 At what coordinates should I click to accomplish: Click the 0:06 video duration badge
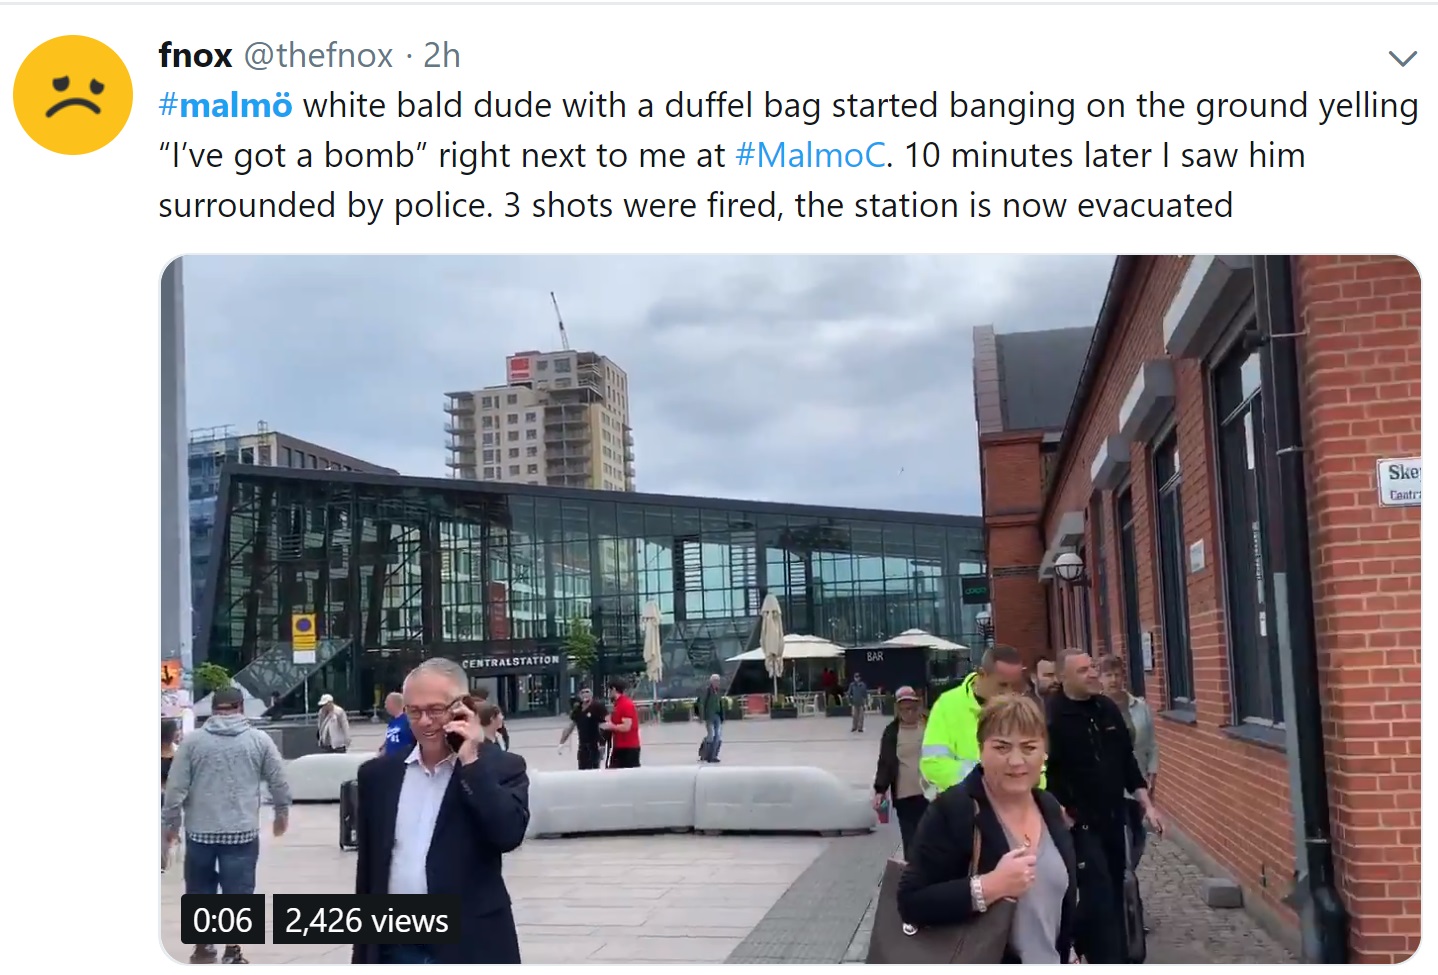pos(222,919)
